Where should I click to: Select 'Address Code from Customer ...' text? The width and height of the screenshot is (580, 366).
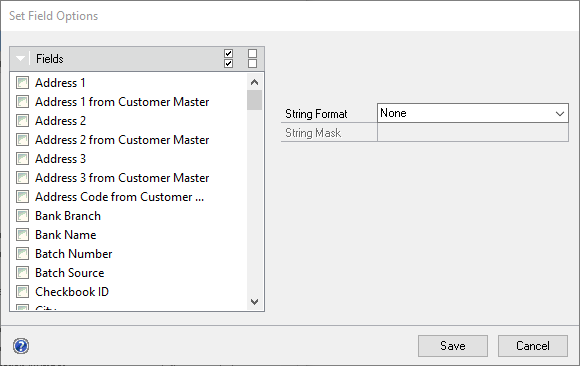pos(119,197)
